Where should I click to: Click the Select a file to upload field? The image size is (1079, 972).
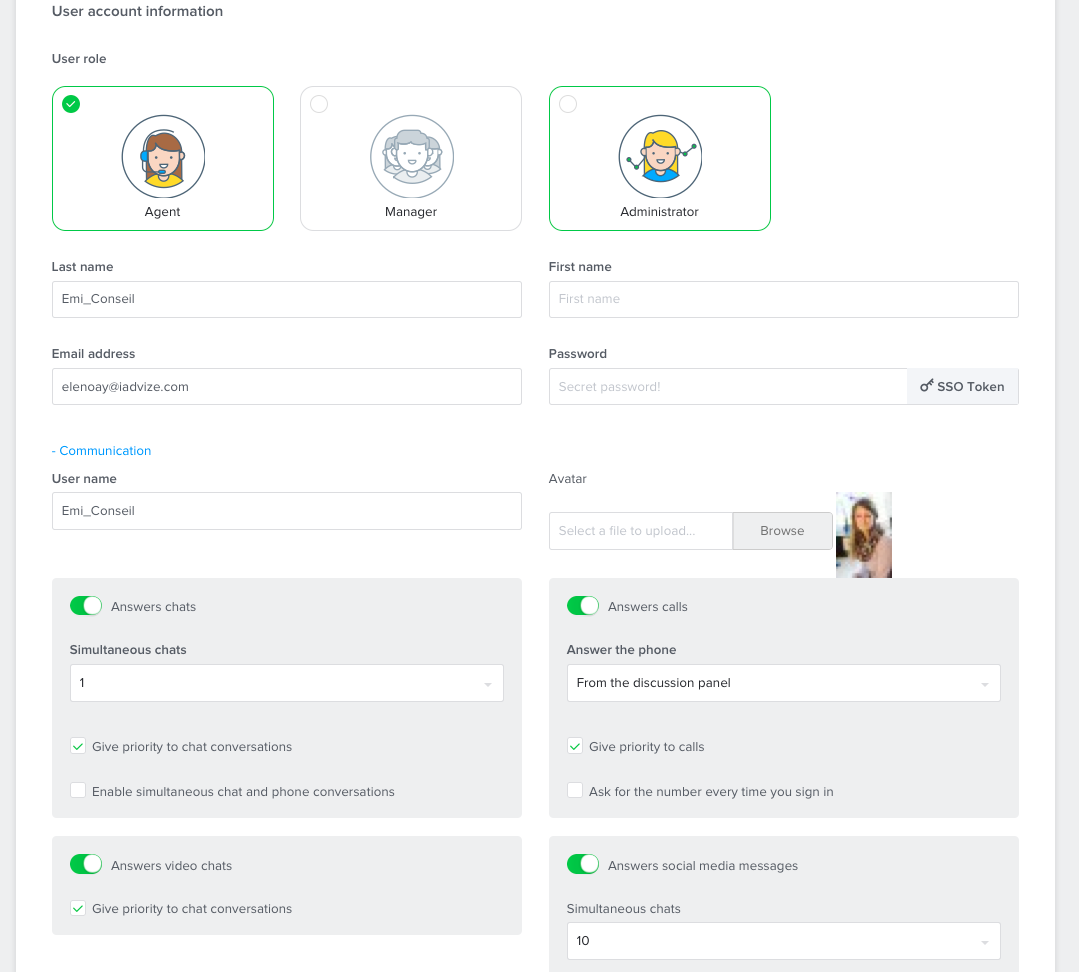pos(641,531)
